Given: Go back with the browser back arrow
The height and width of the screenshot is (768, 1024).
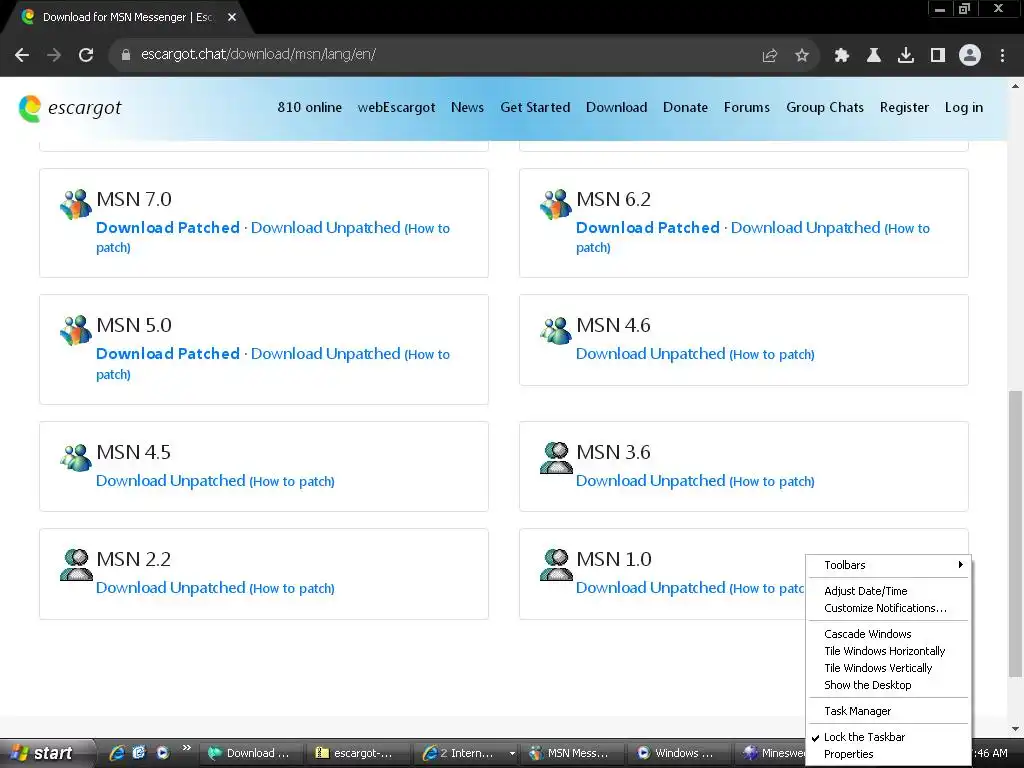Looking at the screenshot, I should pos(22,55).
